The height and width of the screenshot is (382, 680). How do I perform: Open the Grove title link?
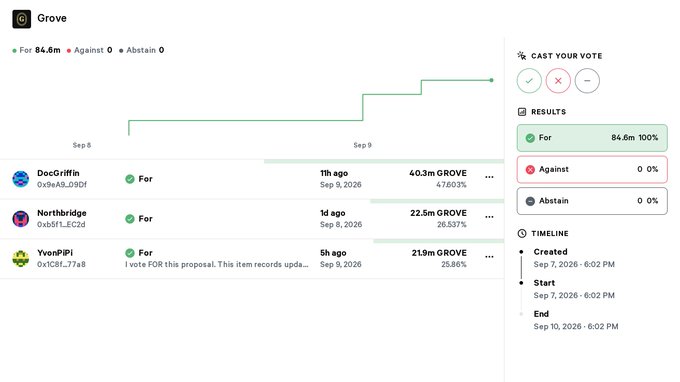pyautogui.click(x=52, y=18)
